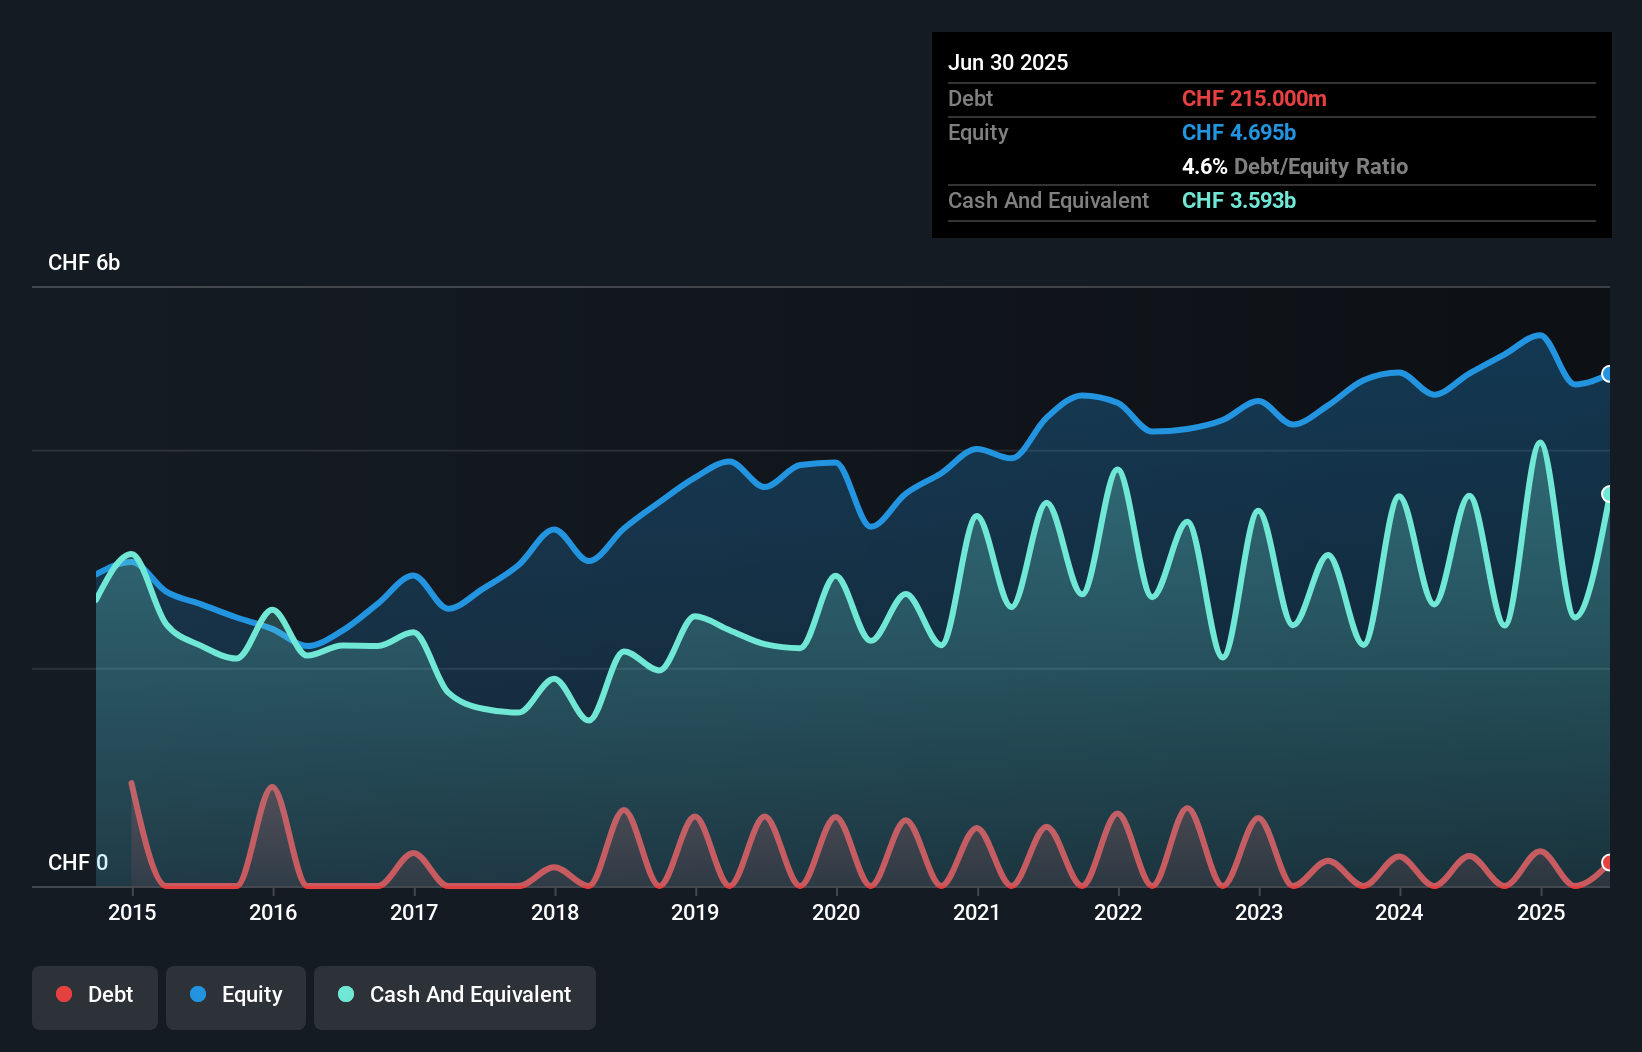This screenshot has width=1642, height=1052.
Task: Click the Equity row label in tooltip
Action: [x=978, y=132]
